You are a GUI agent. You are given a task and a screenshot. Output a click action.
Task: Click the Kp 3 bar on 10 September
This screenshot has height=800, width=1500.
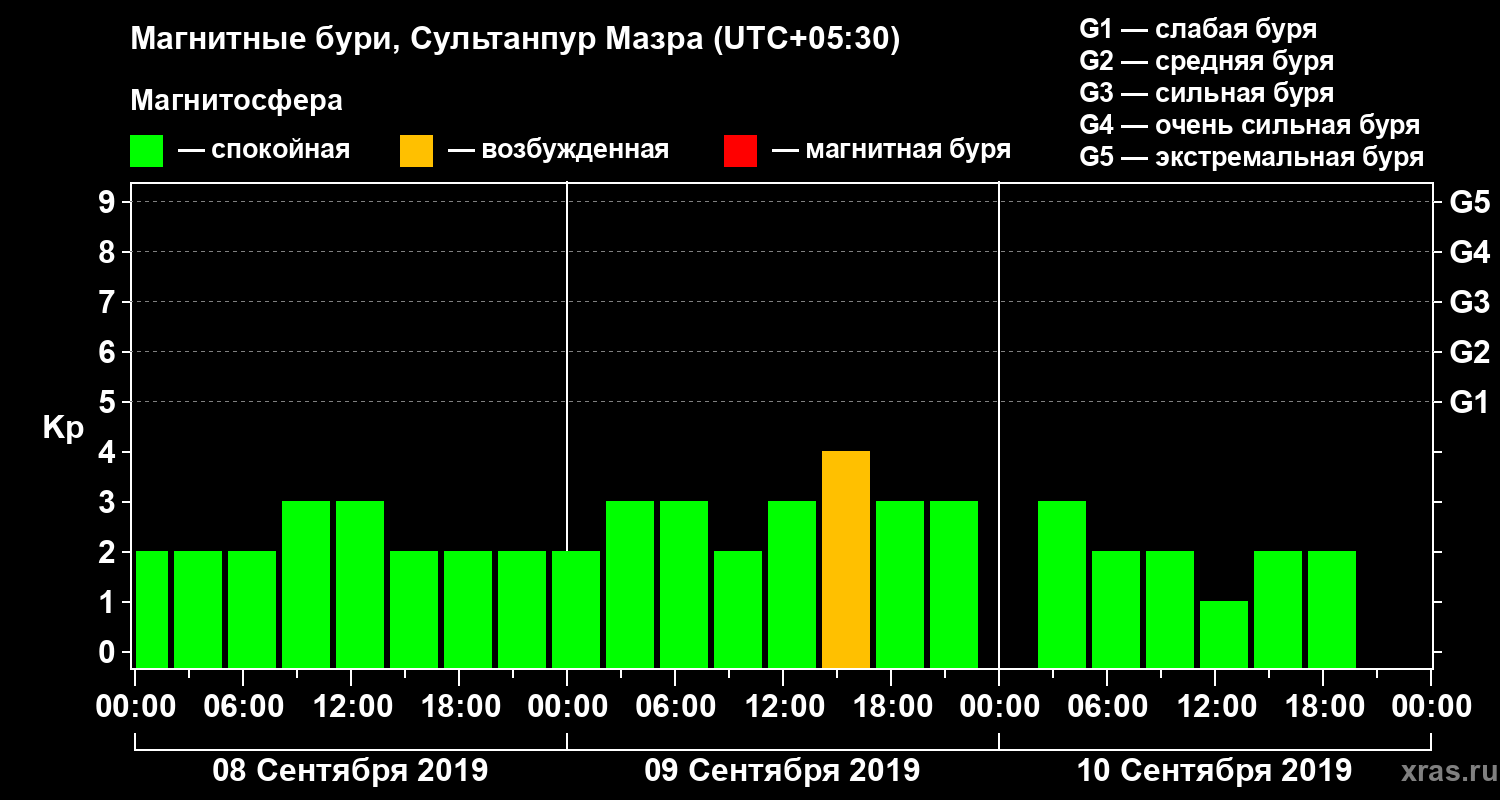tap(1062, 585)
